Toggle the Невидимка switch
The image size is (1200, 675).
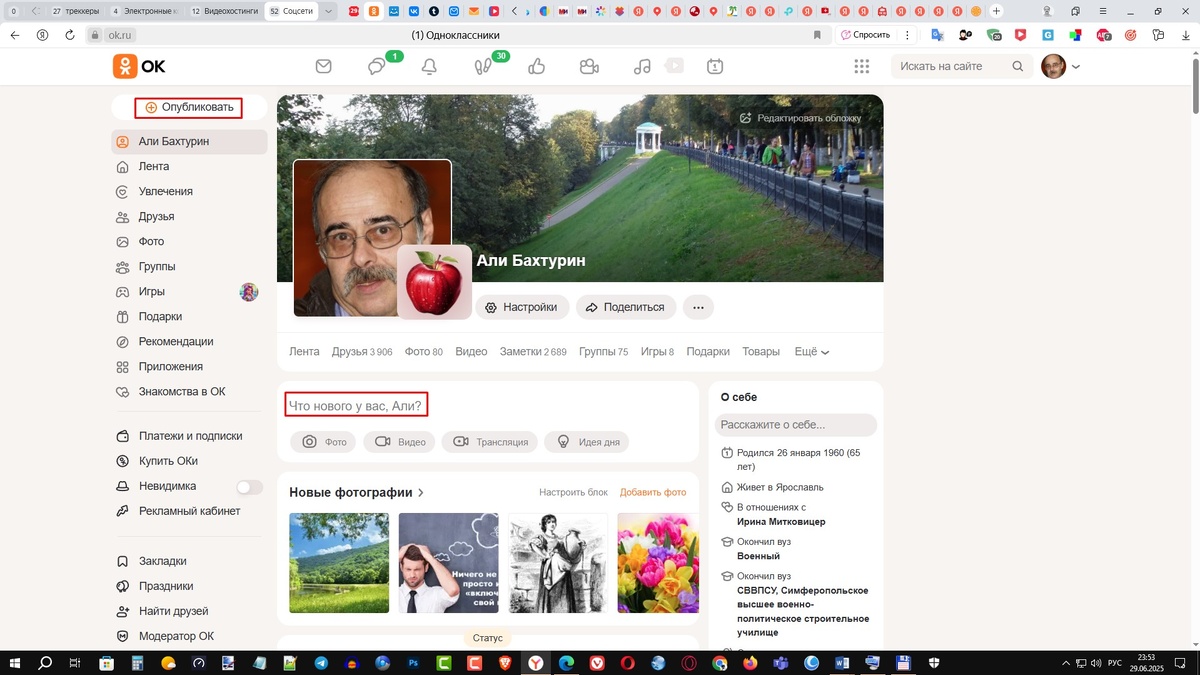(x=249, y=487)
